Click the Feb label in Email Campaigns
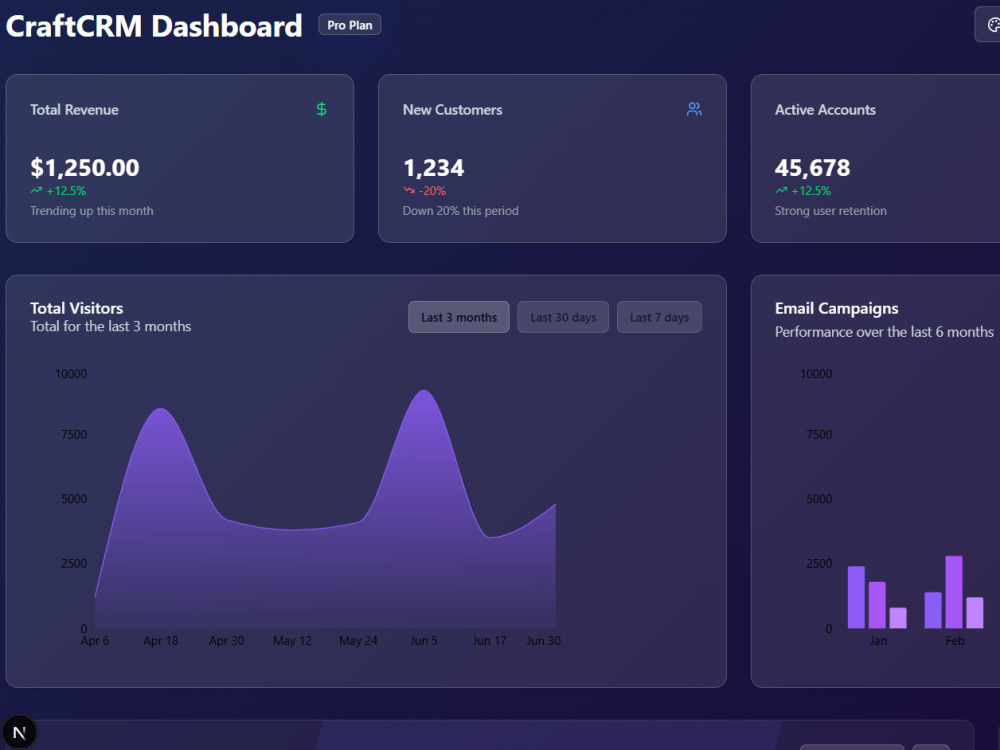 coord(955,640)
